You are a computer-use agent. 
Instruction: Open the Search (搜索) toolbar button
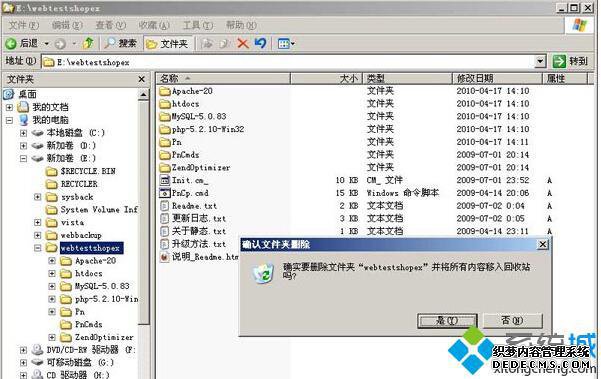(120, 43)
